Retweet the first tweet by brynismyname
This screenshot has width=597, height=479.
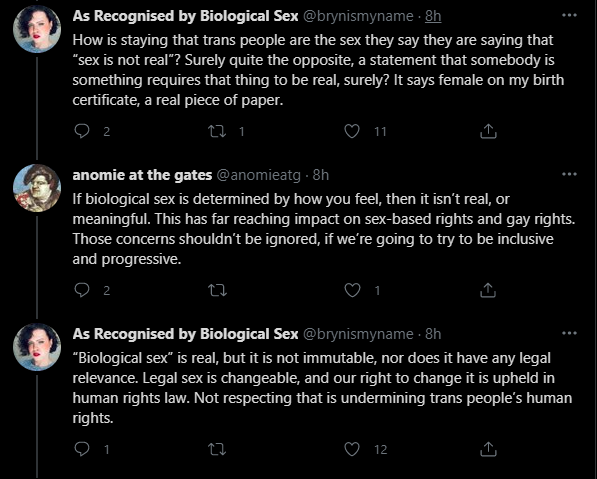[x=217, y=131]
